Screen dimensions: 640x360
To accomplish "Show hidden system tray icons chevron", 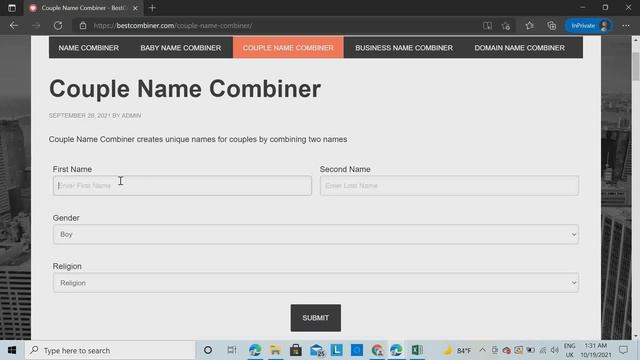I will tap(482, 350).
